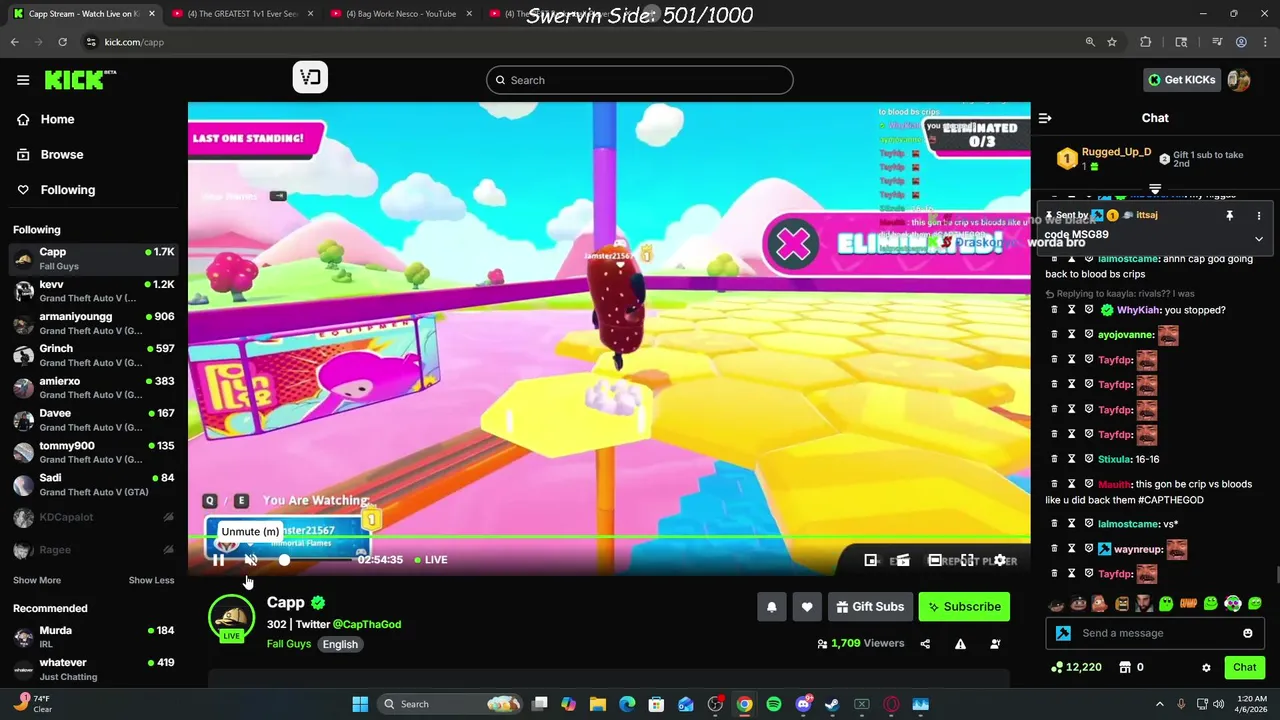Click the search box in Kick header
The height and width of the screenshot is (720, 1280).
pyautogui.click(x=640, y=80)
